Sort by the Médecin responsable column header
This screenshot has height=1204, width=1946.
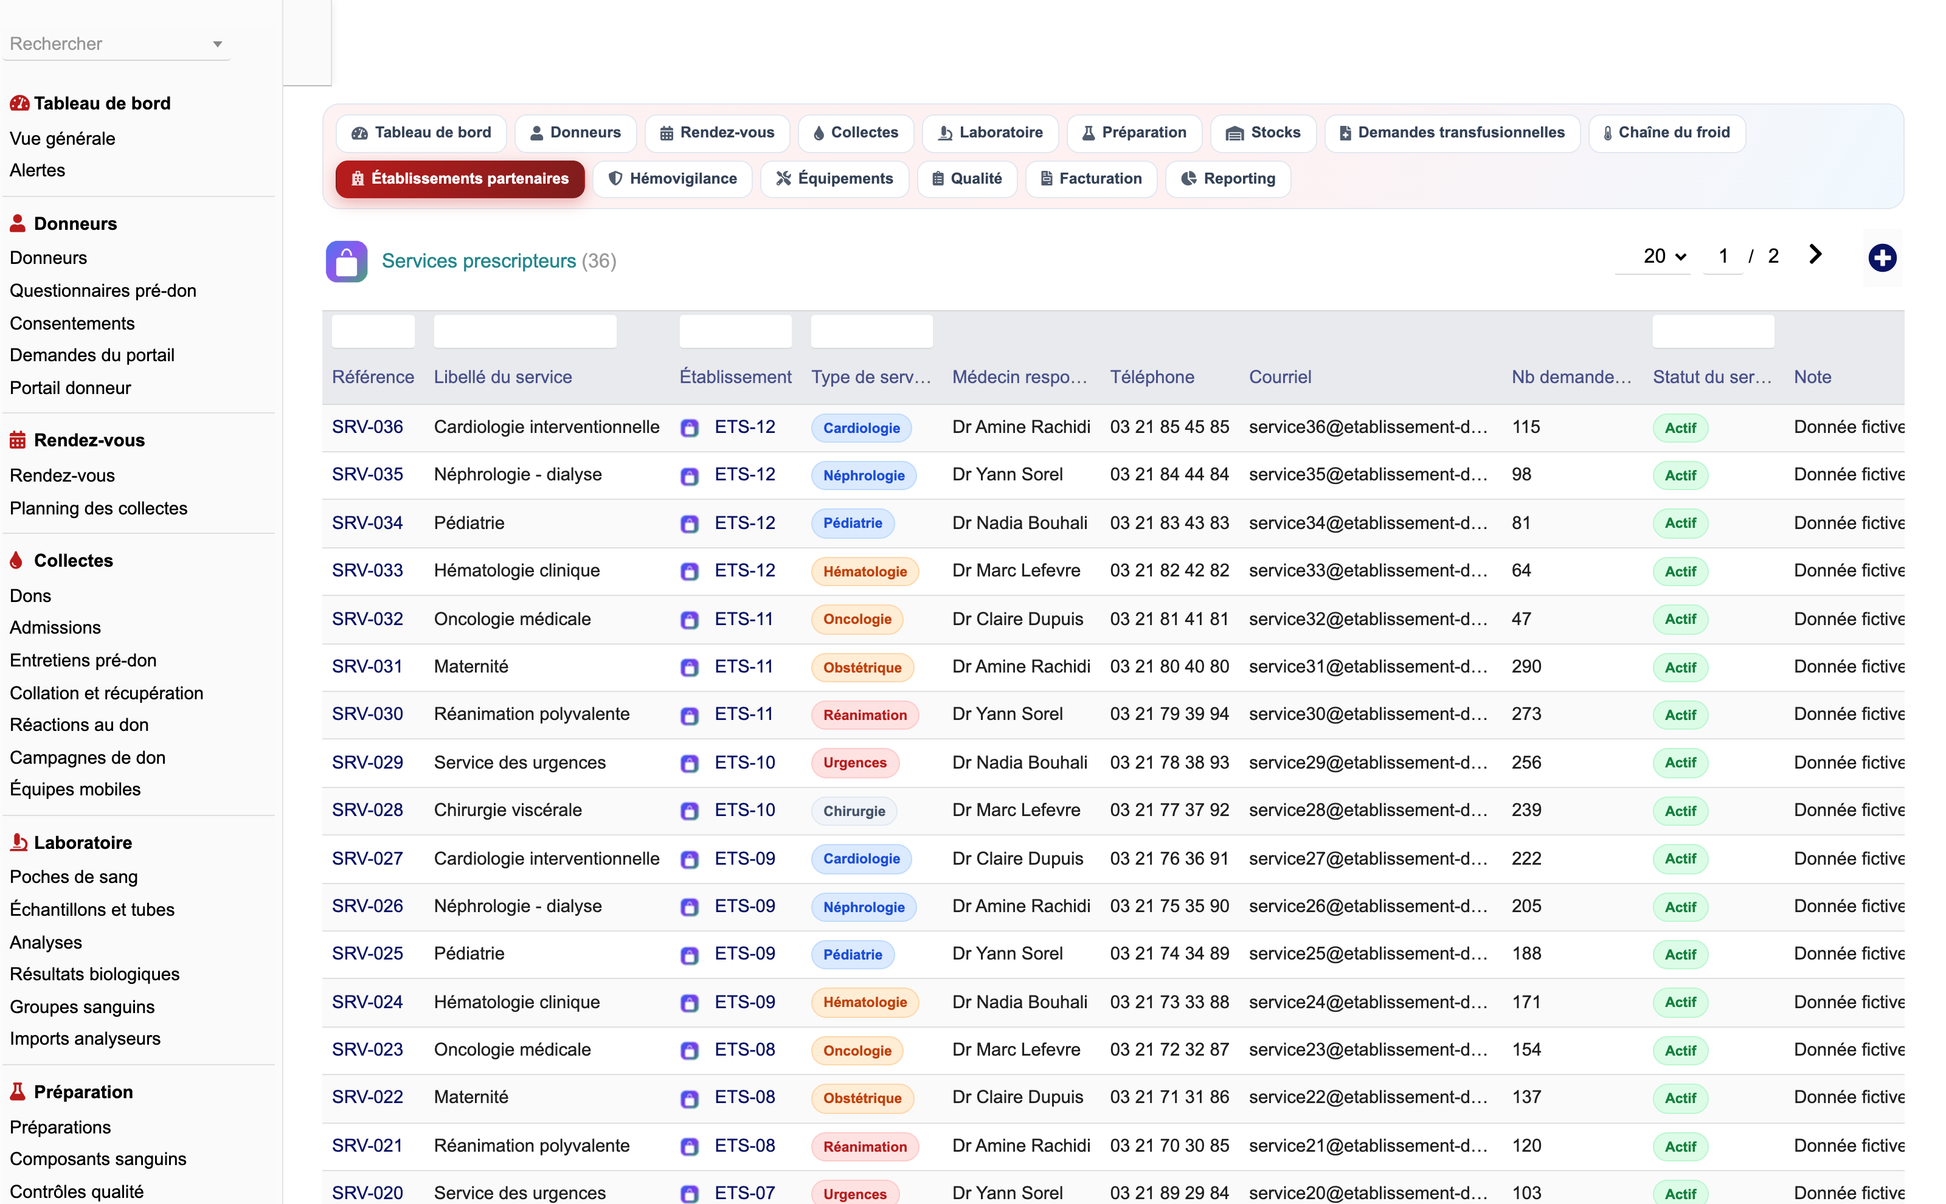1019,377
